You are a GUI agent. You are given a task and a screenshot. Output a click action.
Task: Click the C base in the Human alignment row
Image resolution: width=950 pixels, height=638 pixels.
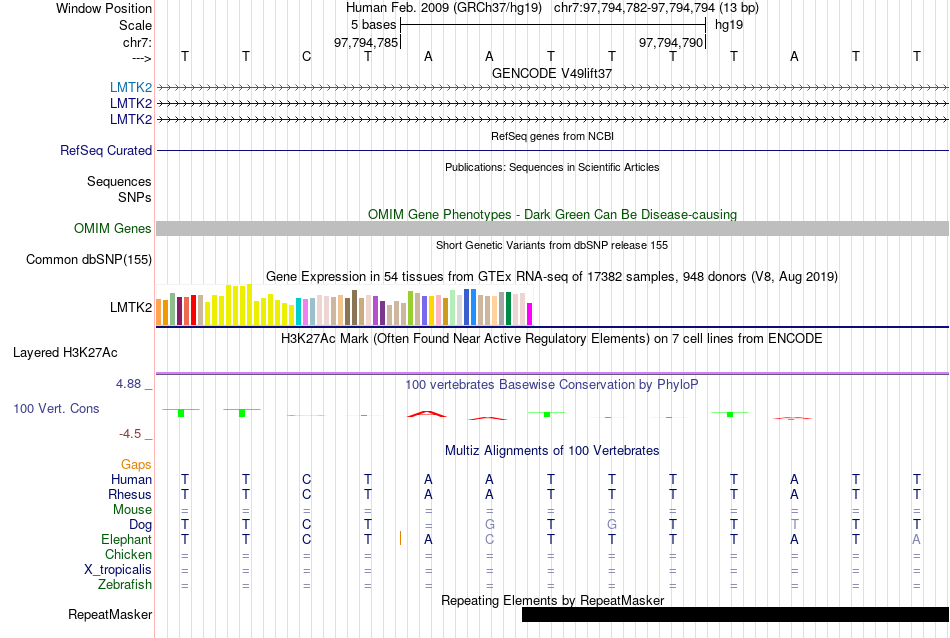point(307,479)
